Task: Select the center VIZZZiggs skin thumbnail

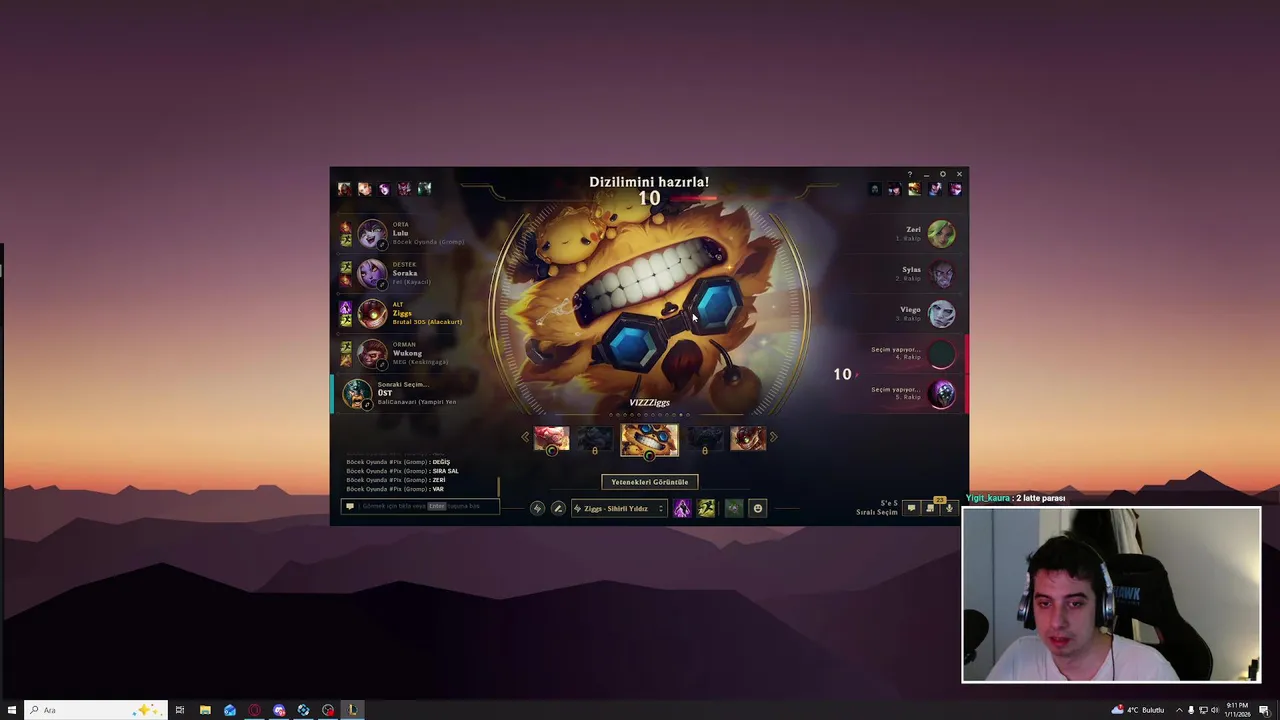Action: pyautogui.click(x=649, y=439)
